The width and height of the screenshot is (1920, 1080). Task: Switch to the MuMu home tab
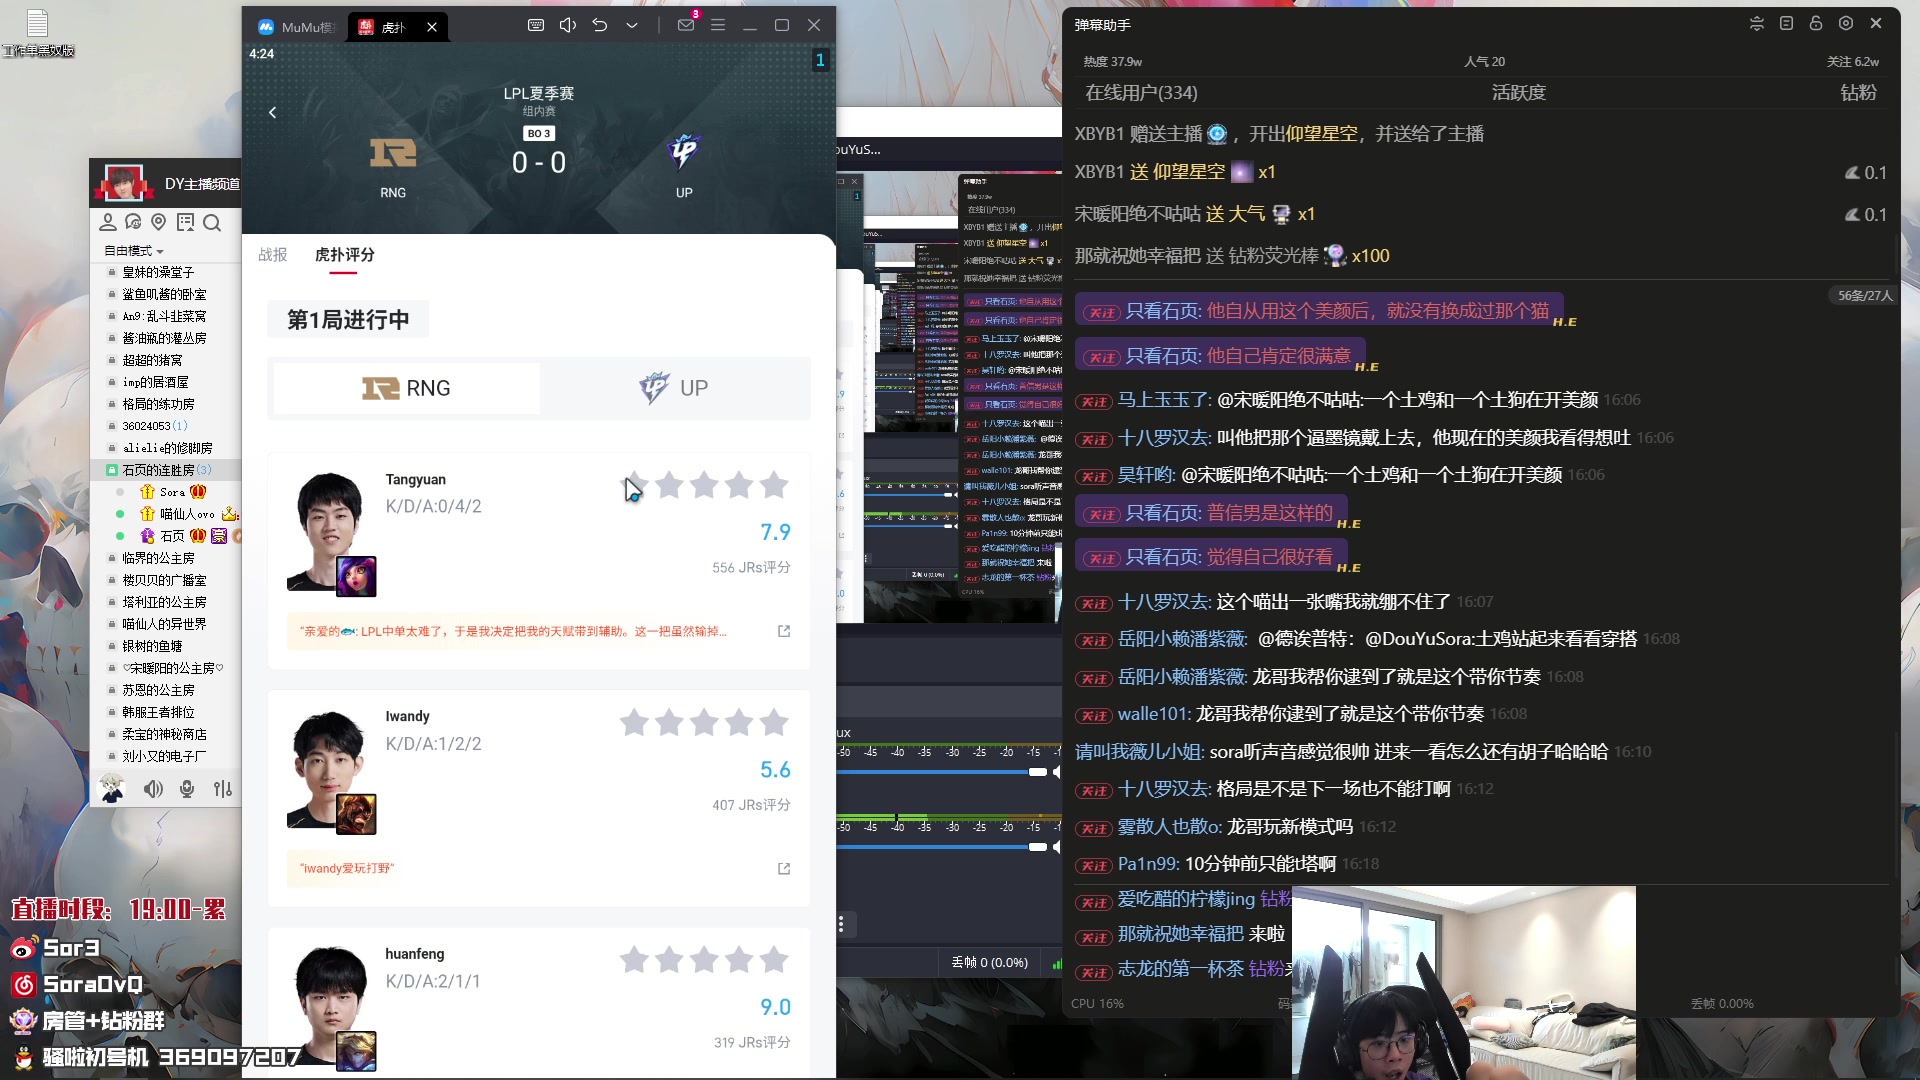click(x=296, y=27)
